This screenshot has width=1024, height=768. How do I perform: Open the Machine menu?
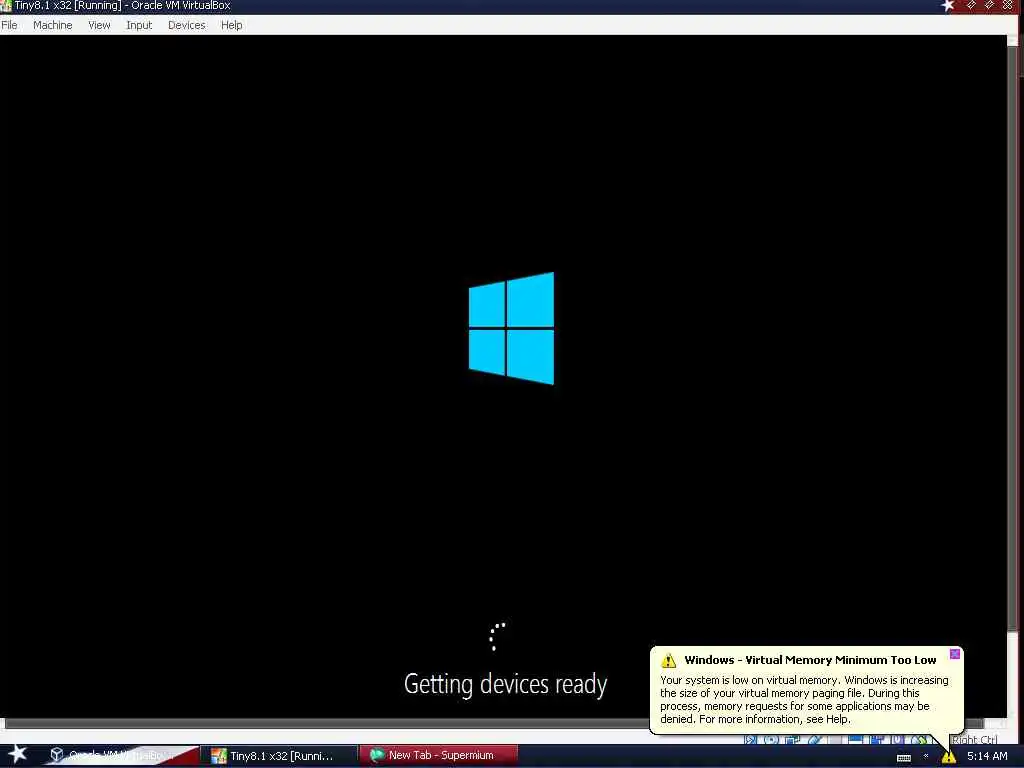(x=52, y=25)
